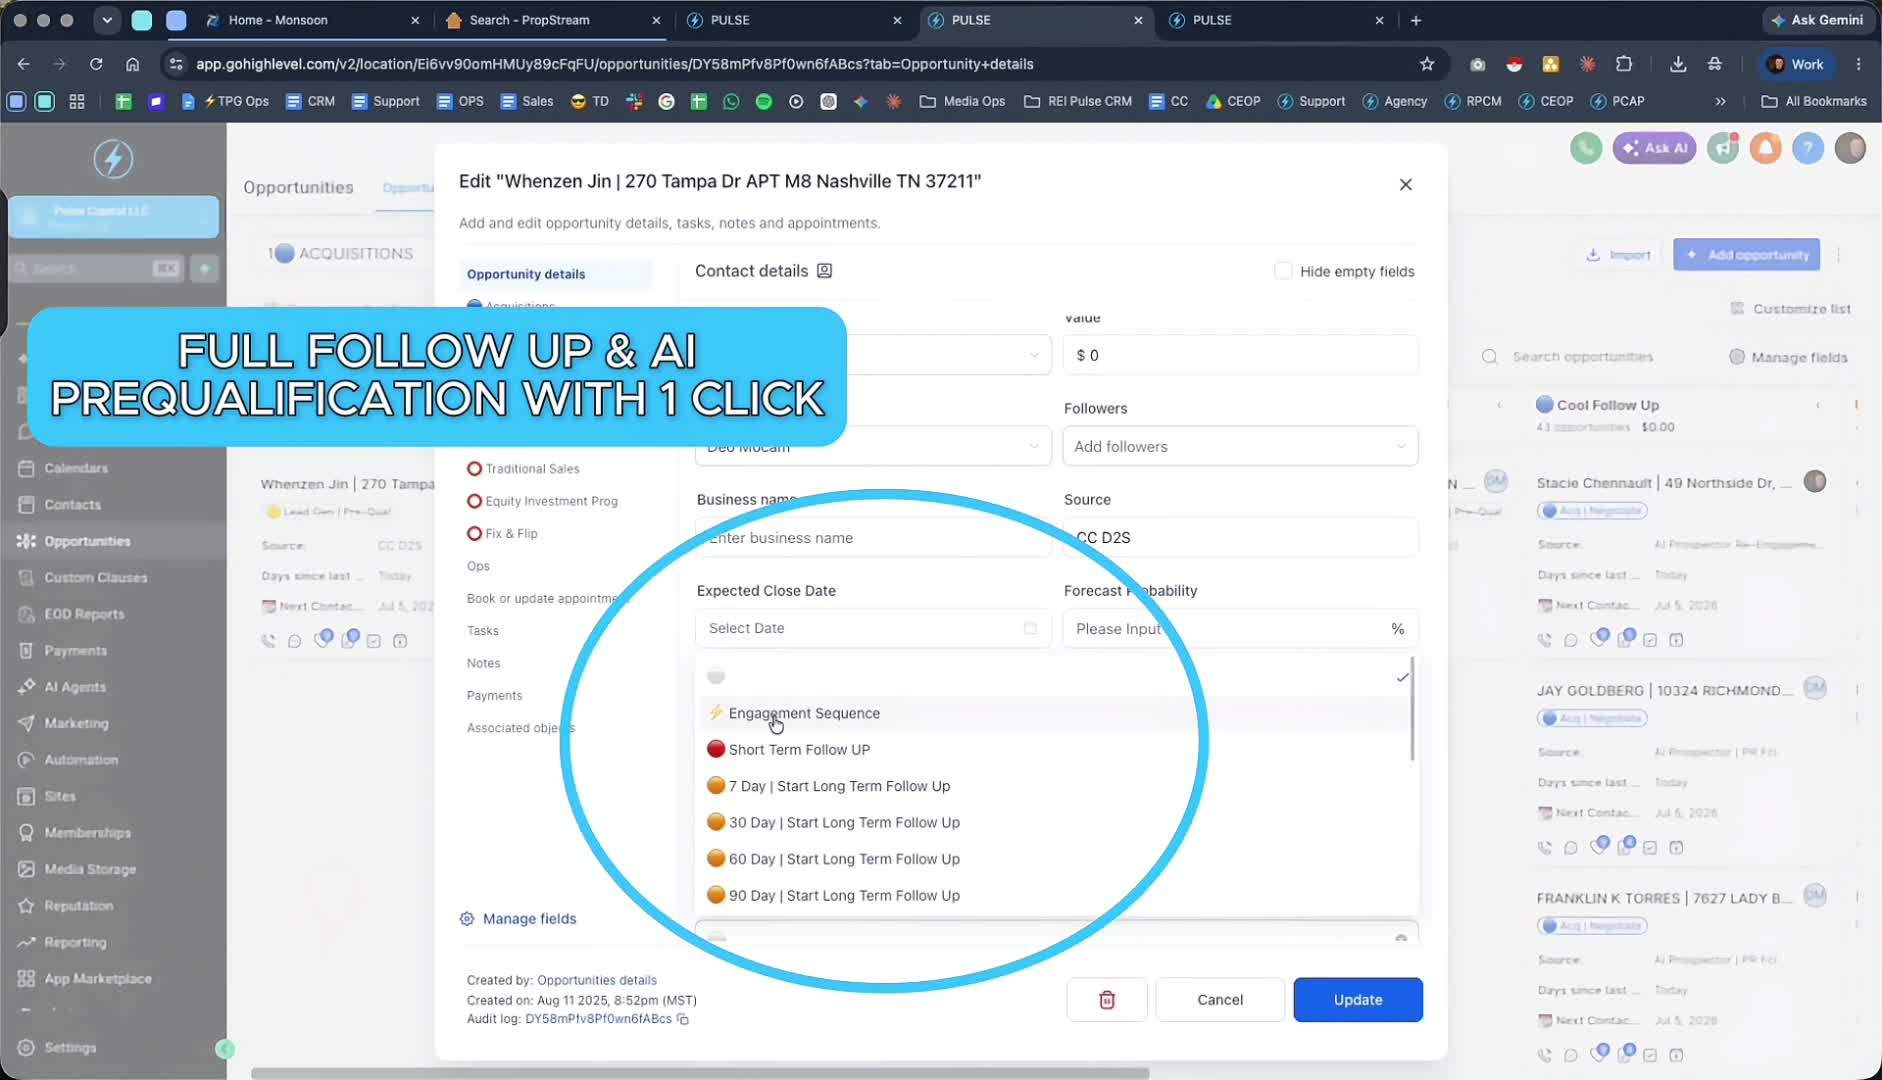
Task: Click the Contact details card icon
Action: point(824,271)
